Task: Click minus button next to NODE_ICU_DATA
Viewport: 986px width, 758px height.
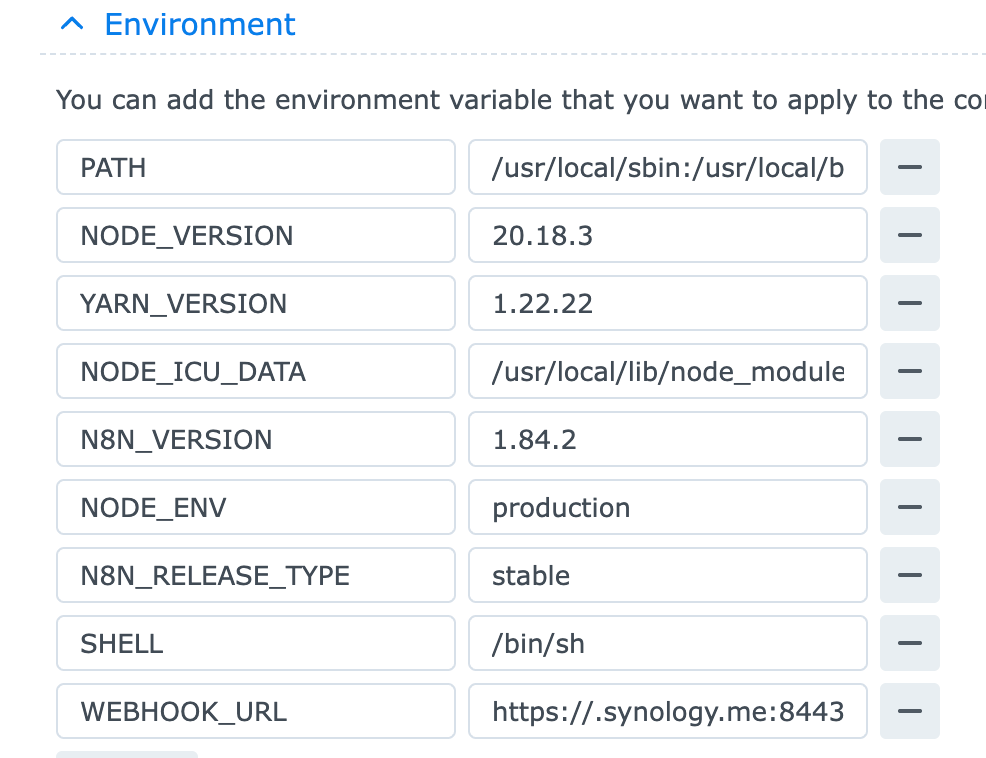Action: [909, 371]
